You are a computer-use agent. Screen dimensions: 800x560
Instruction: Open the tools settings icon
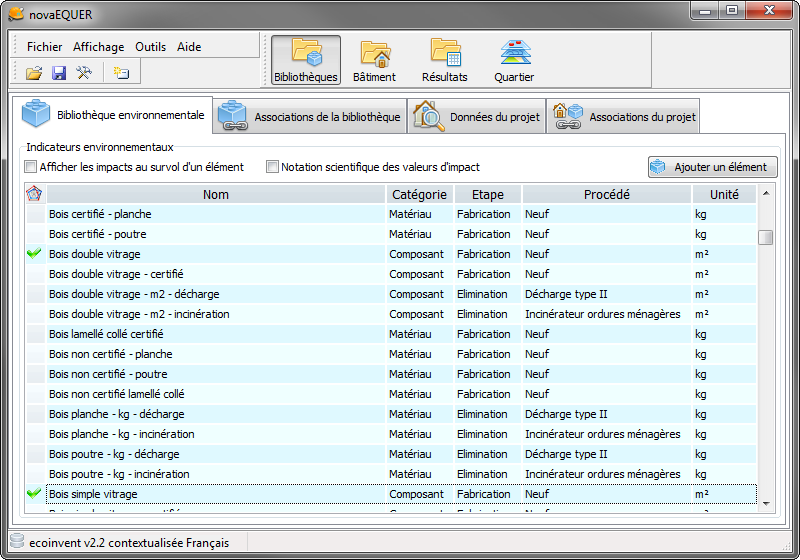coord(84,73)
